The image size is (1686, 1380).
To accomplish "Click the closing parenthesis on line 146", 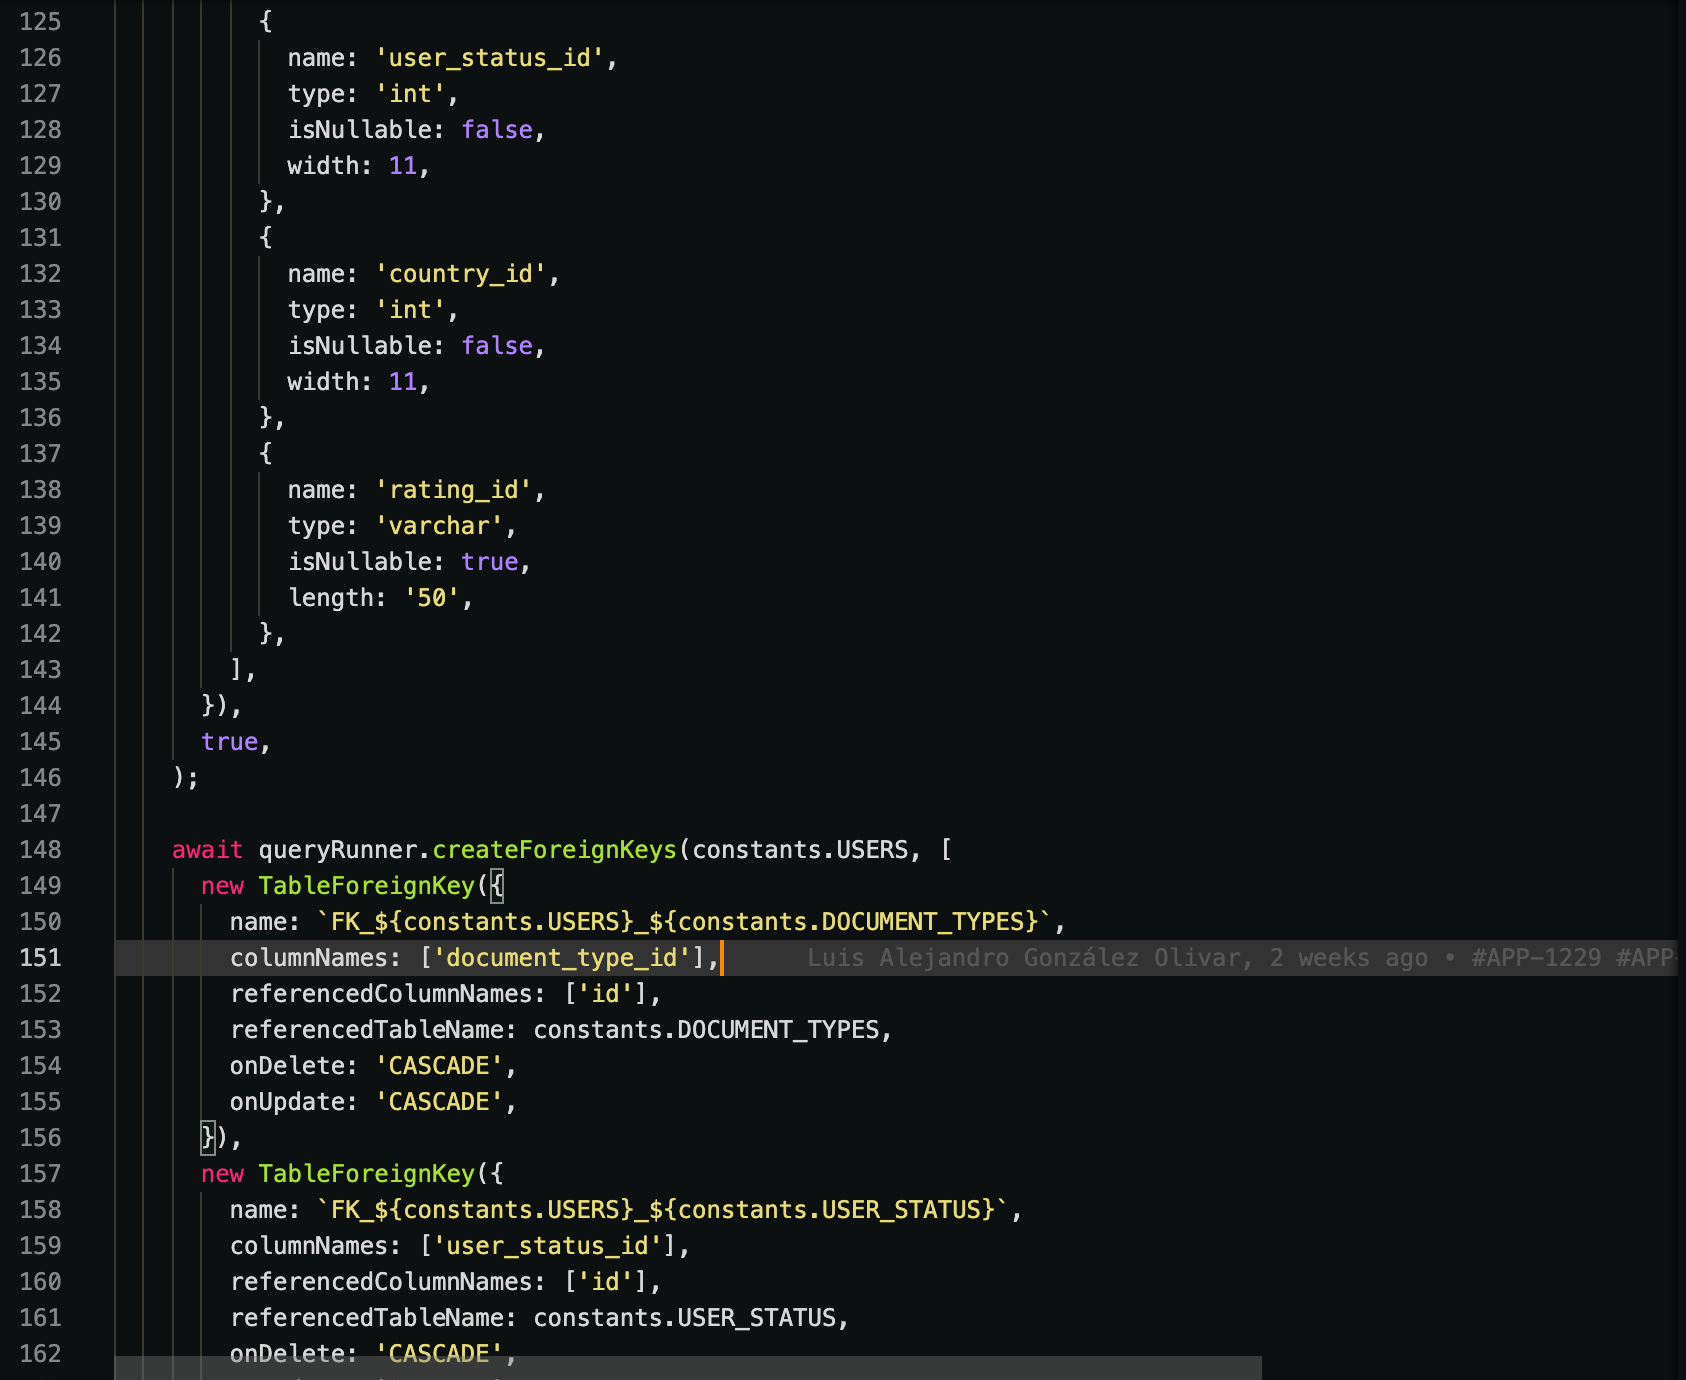I will [x=179, y=778].
